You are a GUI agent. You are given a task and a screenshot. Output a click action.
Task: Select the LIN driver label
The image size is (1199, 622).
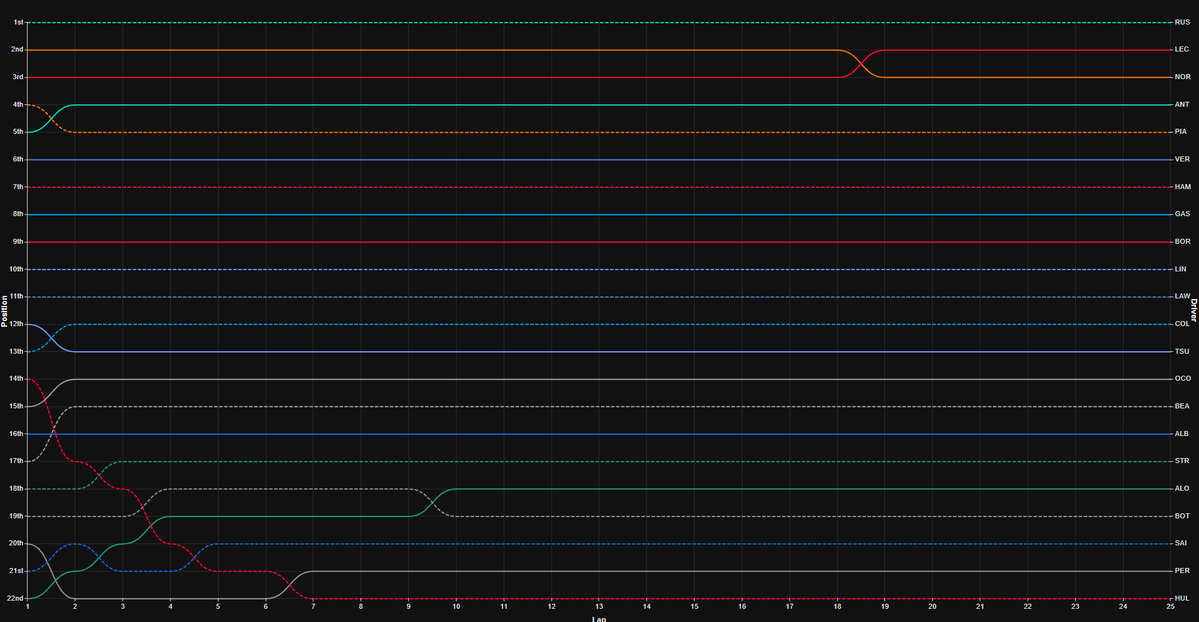pos(1181,269)
